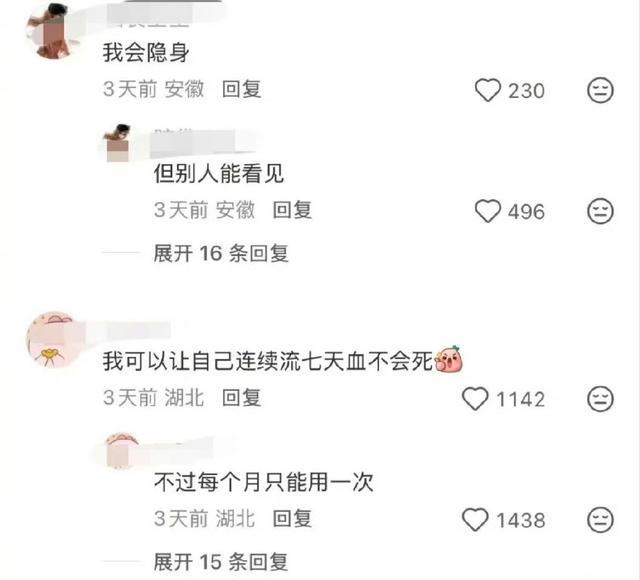Tap dislike face beside 1142 likes
The width and height of the screenshot is (640, 580).
click(600, 398)
